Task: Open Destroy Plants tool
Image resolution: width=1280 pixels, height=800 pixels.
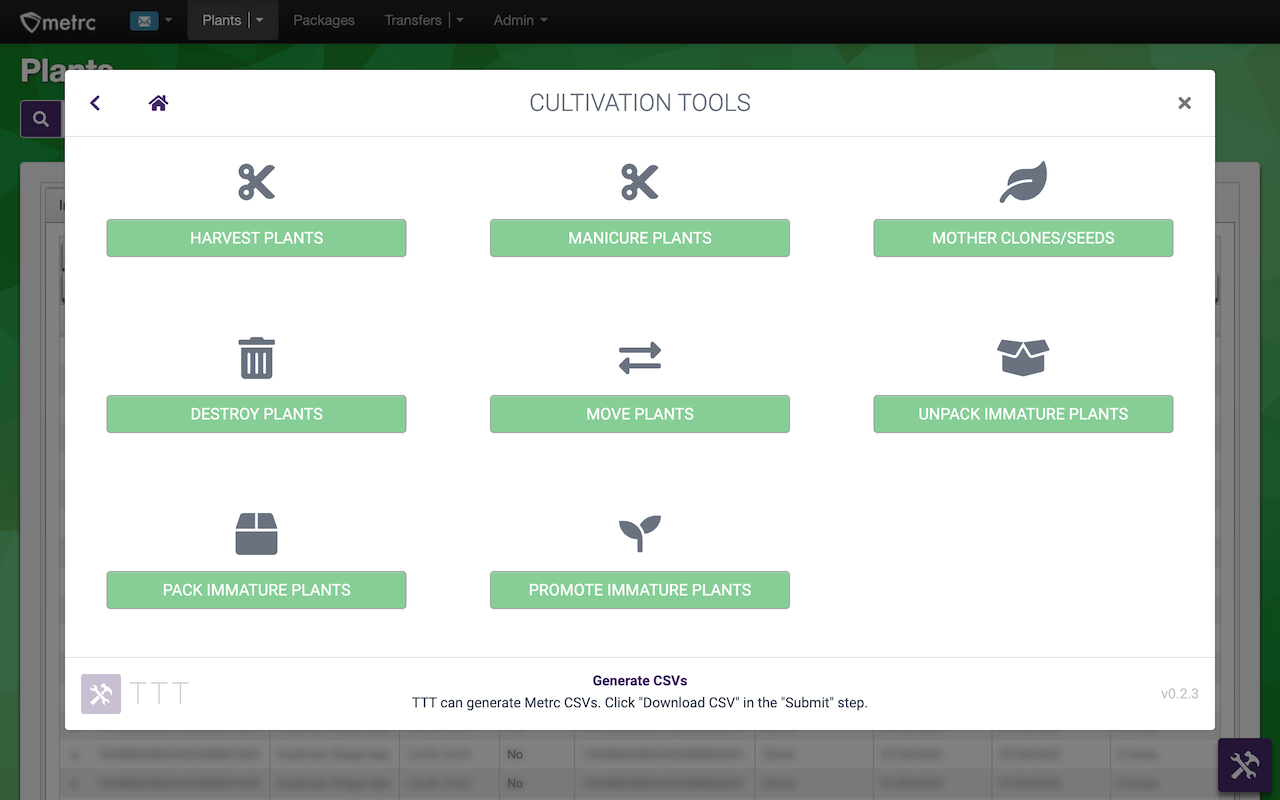Action: coord(256,414)
